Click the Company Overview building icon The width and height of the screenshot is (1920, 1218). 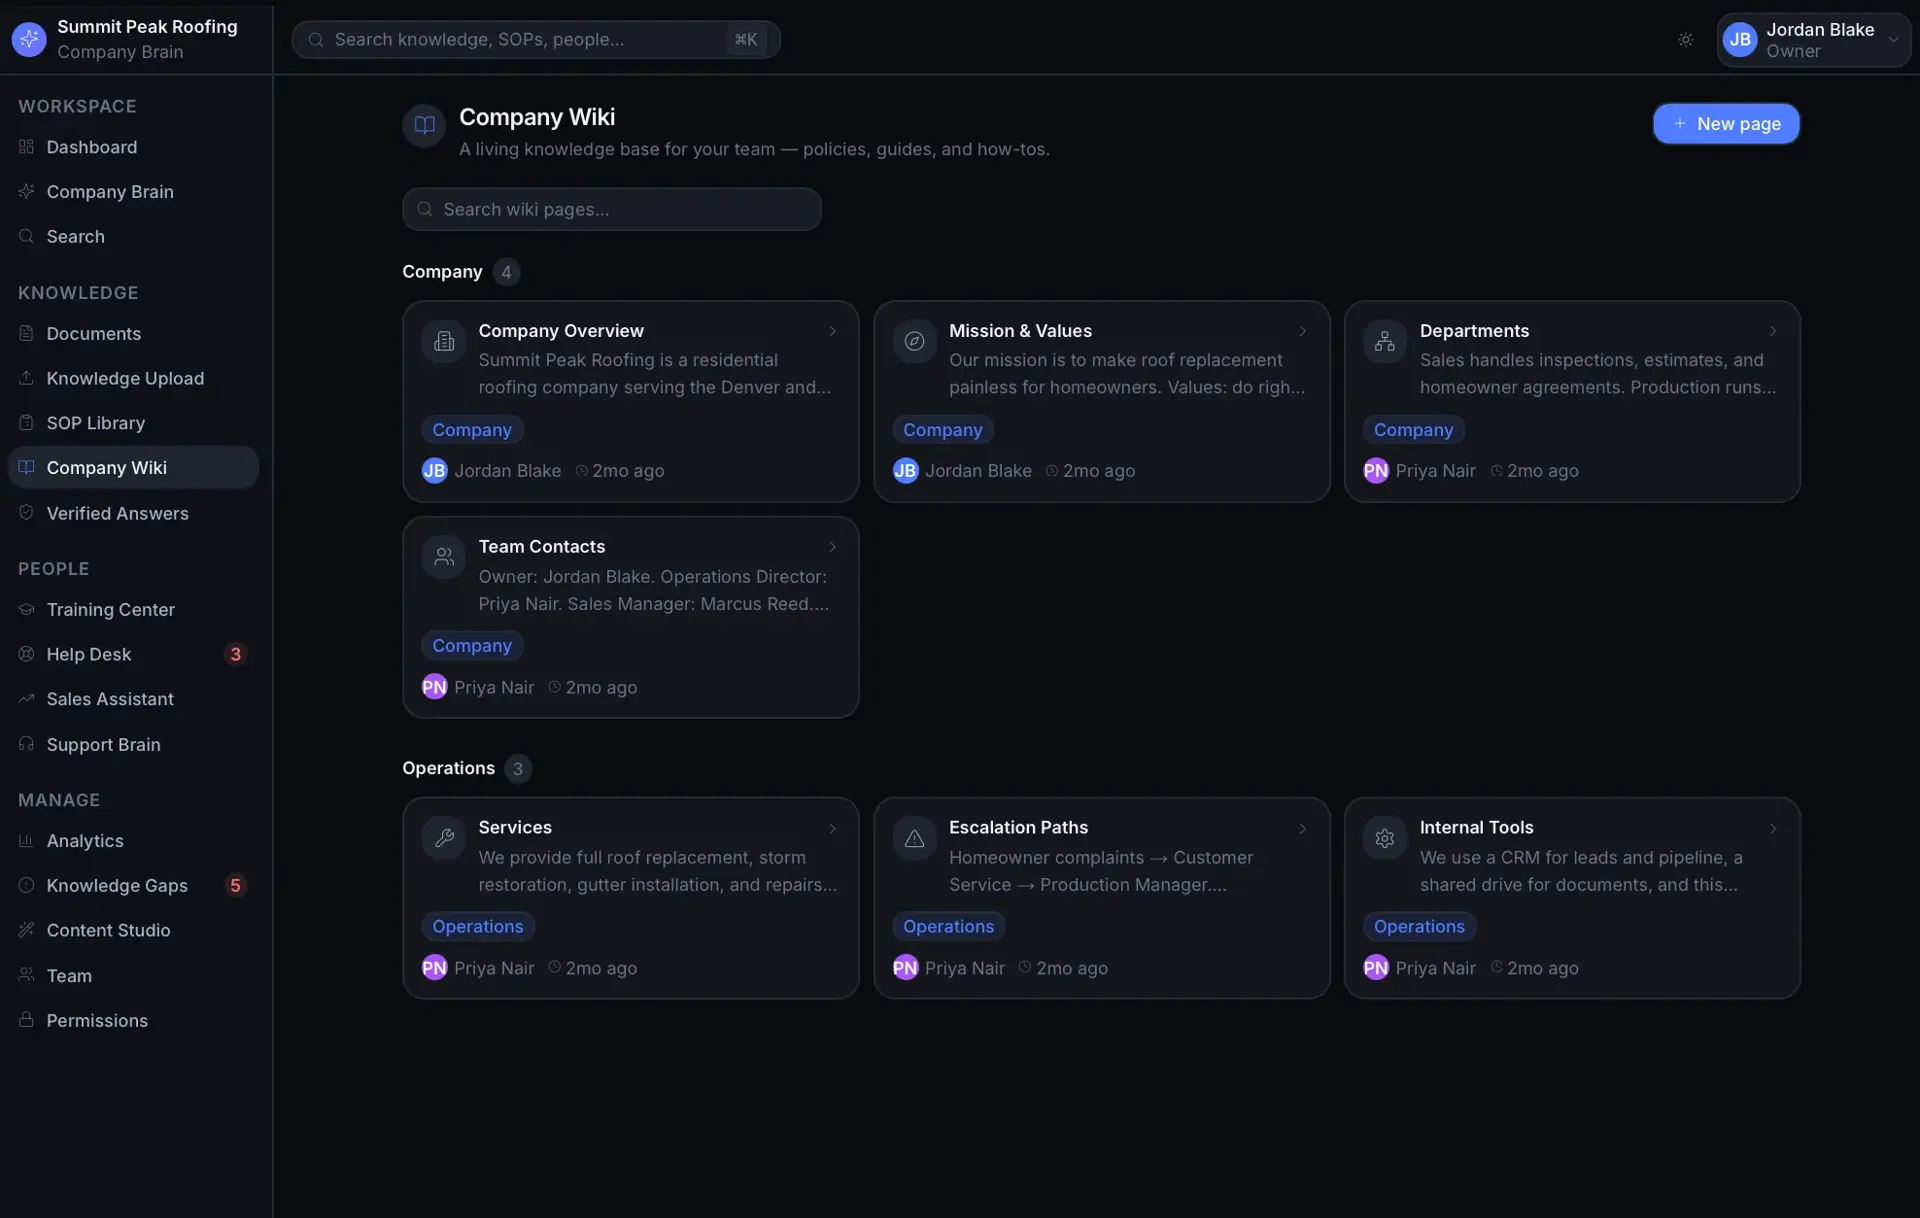click(x=444, y=342)
